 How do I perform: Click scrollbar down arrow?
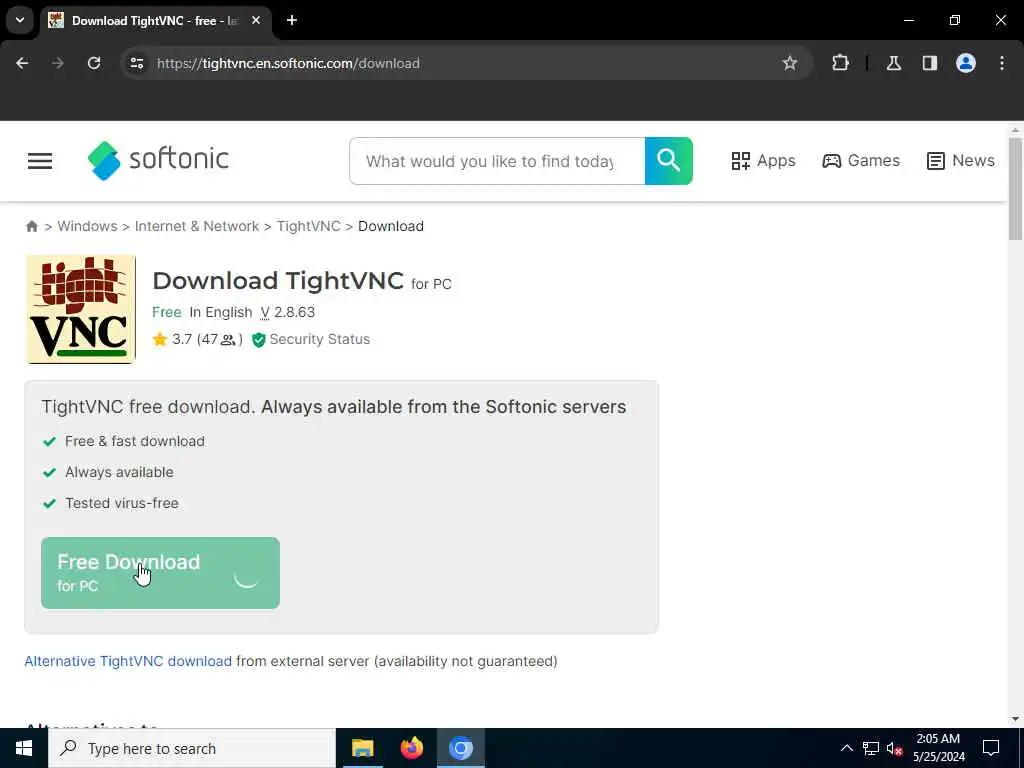tap(1015, 719)
